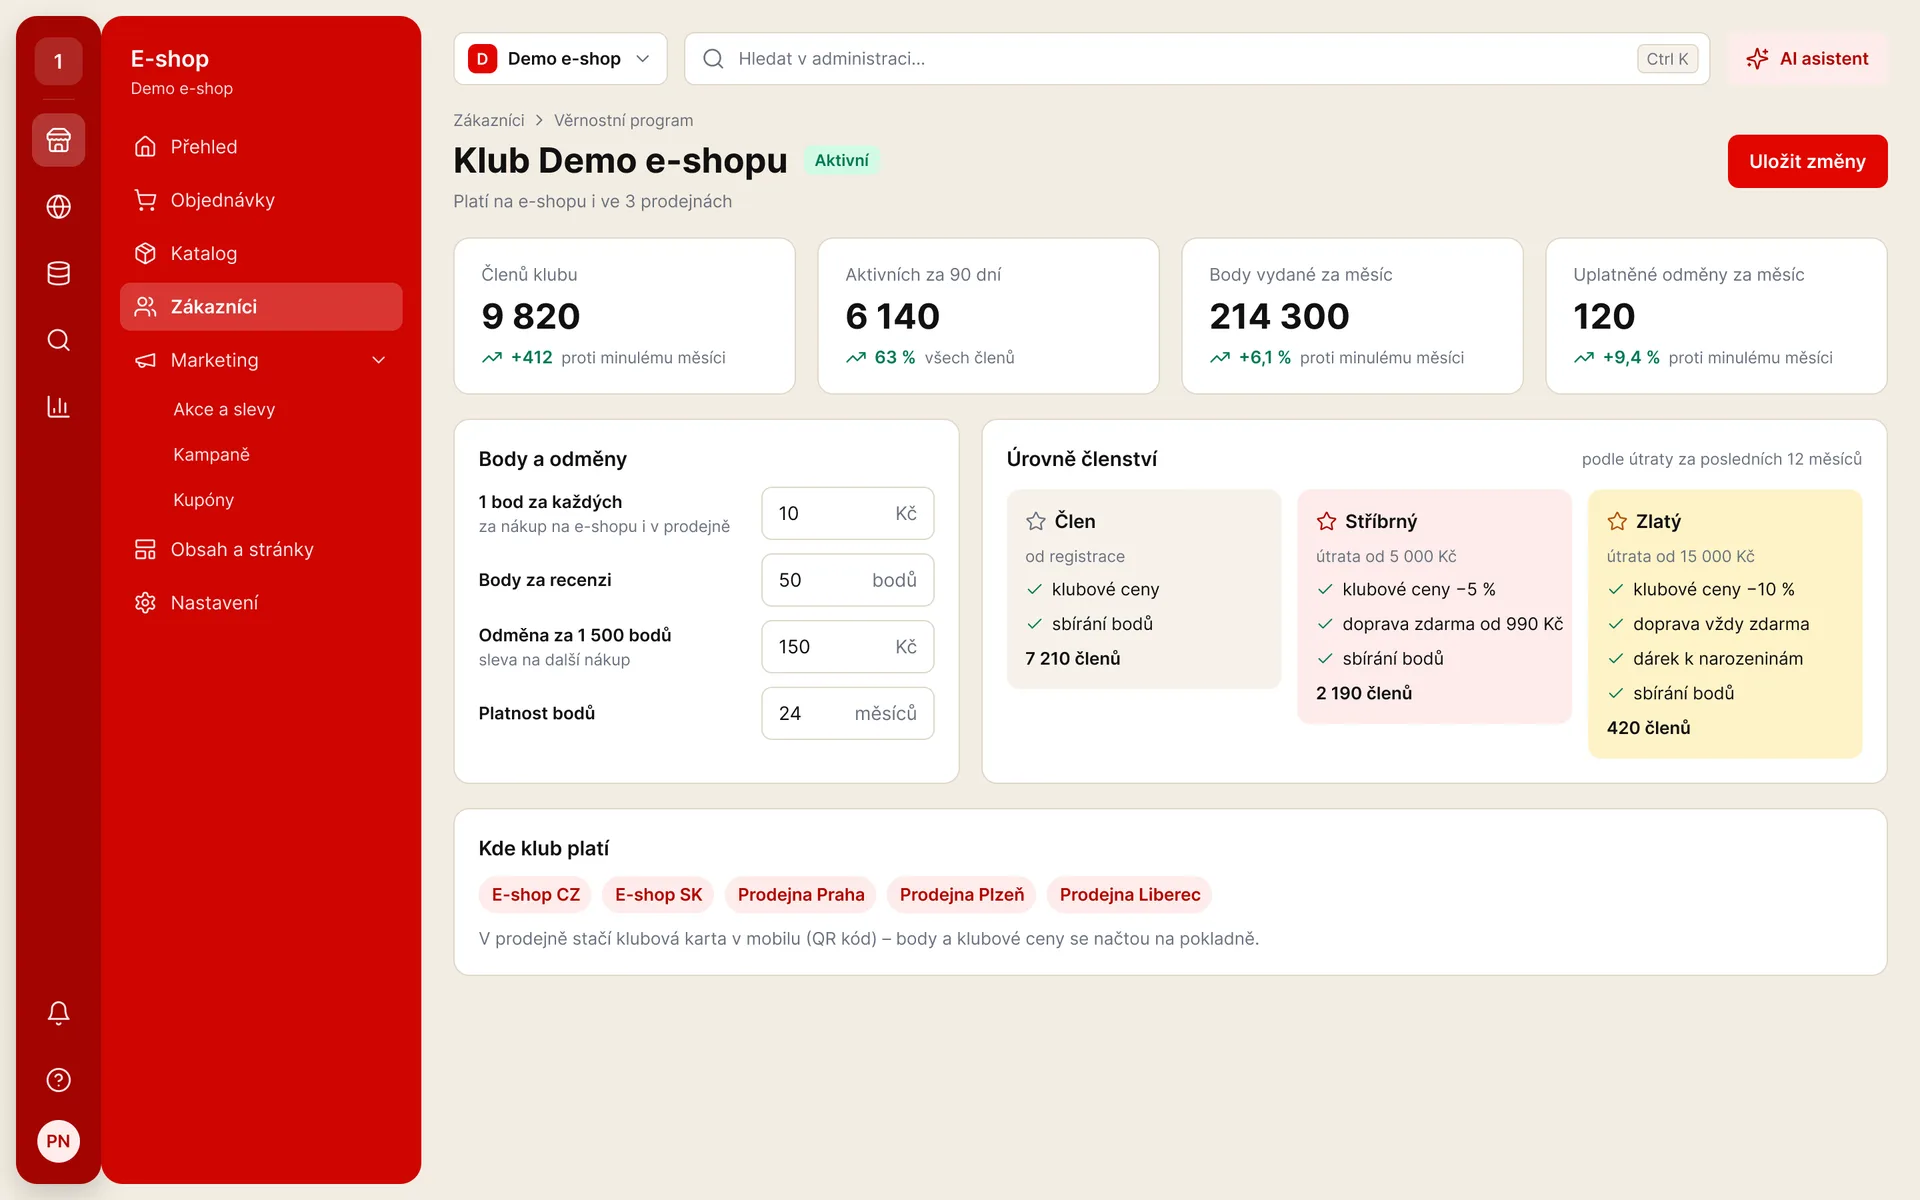The image size is (1920, 1200).
Task: Open the bar chart statistics icon
Action: (58, 407)
